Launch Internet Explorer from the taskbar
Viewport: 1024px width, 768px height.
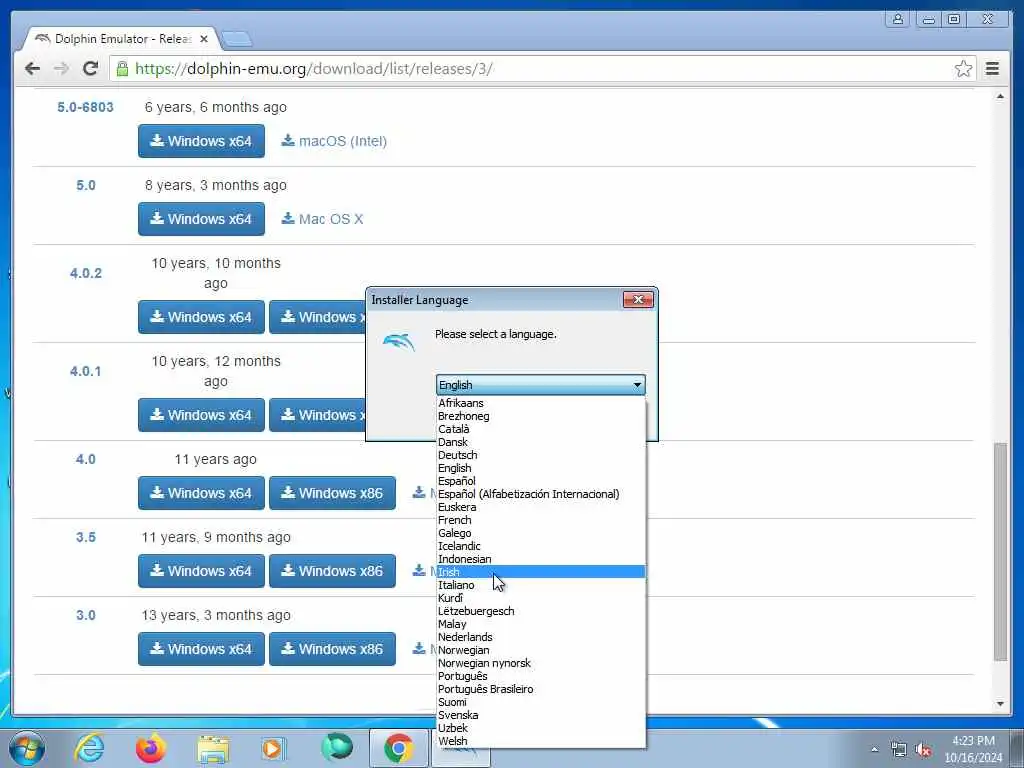point(89,748)
